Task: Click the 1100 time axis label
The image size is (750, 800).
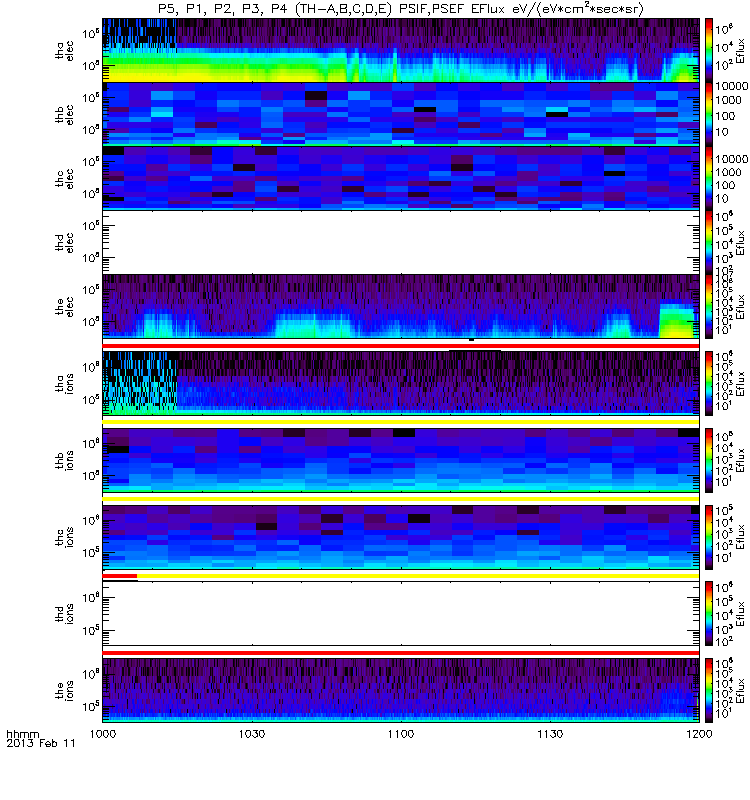Action: pyautogui.click(x=401, y=734)
